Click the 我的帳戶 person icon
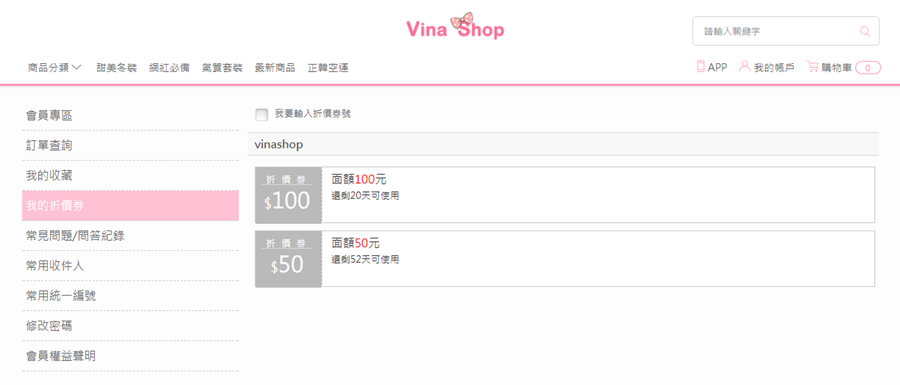Viewport: 900px width, 385px height. click(x=744, y=66)
